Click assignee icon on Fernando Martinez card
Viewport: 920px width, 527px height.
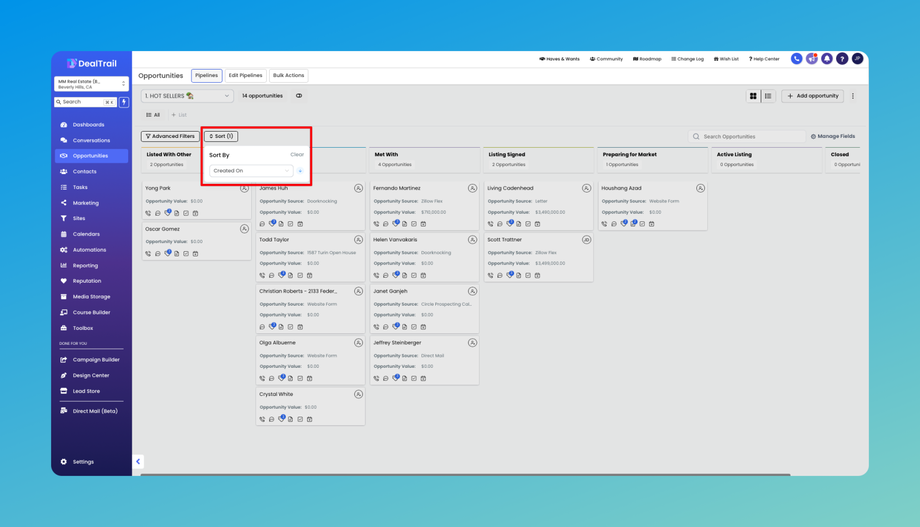coord(472,188)
